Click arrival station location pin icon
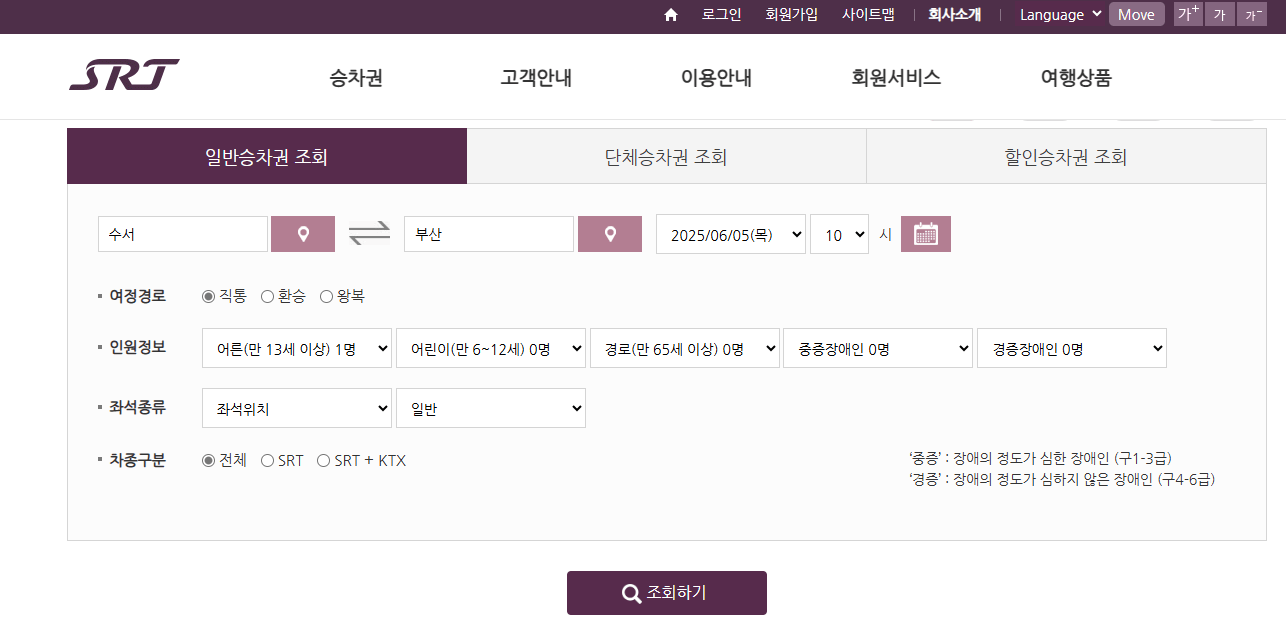This screenshot has height=625, width=1286. pyautogui.click(x=610, y=233)
